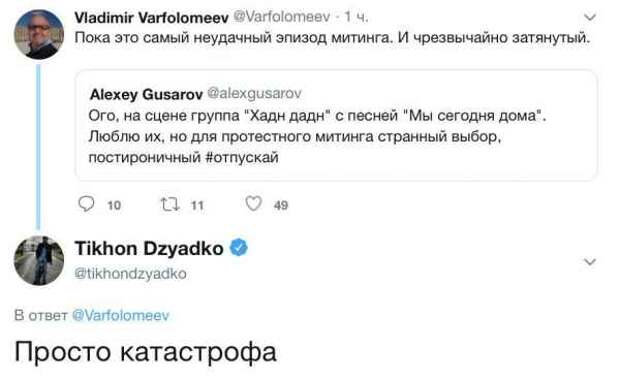Click the blue verified badge beside Tikhon Dzyadko
Viewport: 620px width, 379px height.
pyautogui.click(x=239, y=248)
